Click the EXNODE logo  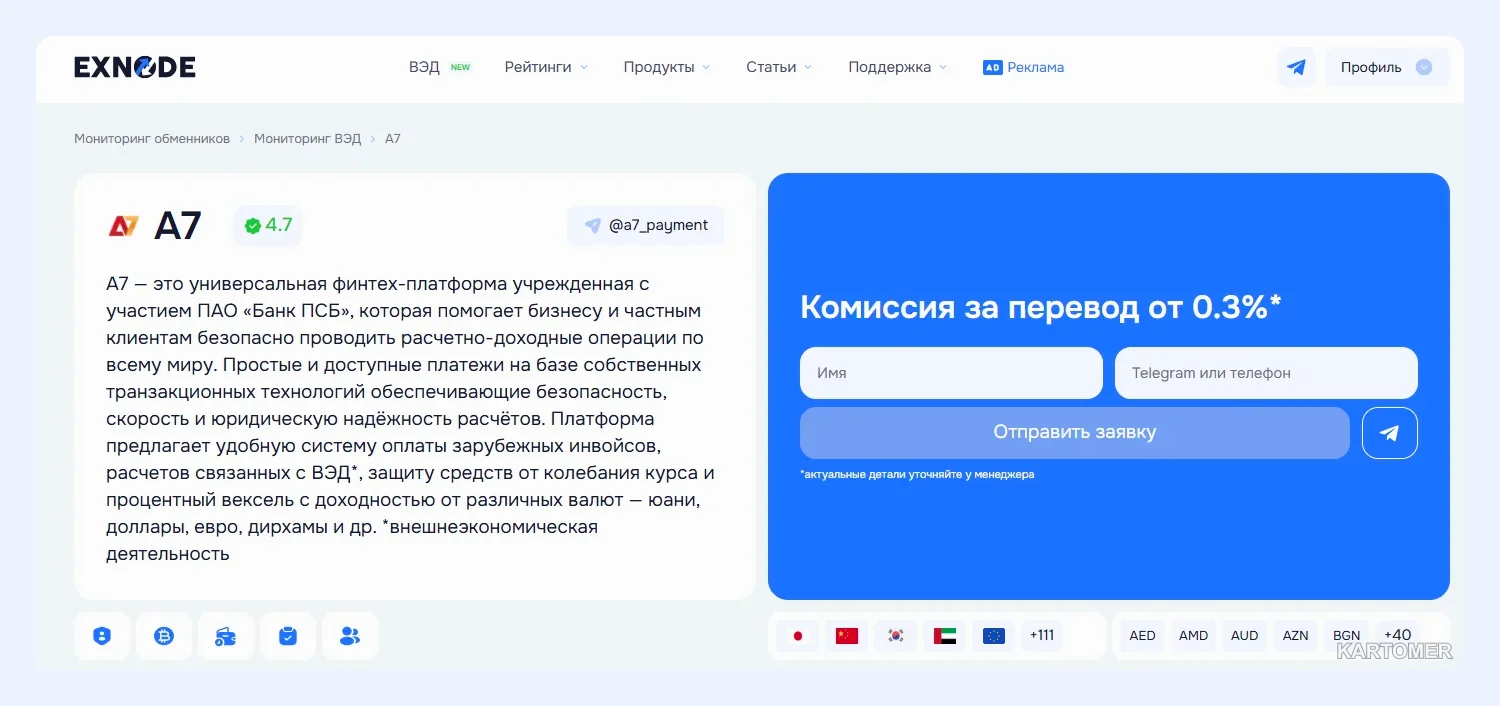click(135, 67)
